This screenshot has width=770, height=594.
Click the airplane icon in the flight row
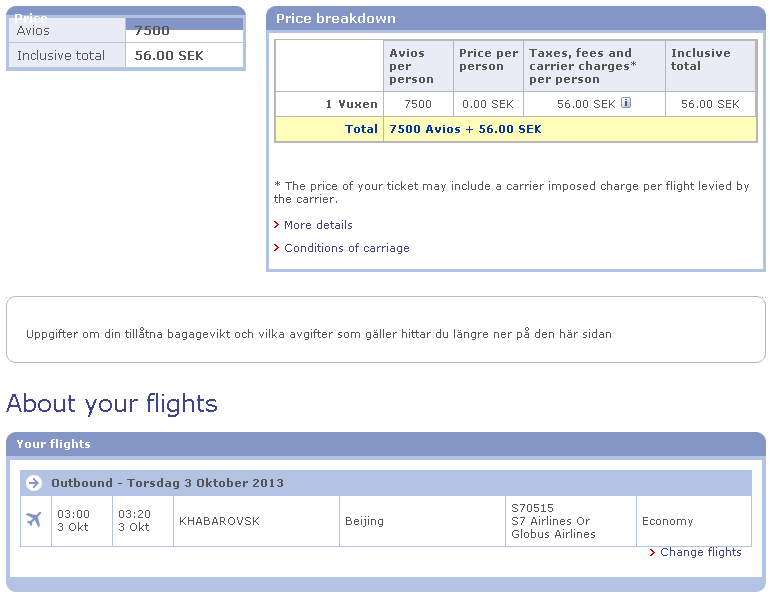(x=34, y=520)
